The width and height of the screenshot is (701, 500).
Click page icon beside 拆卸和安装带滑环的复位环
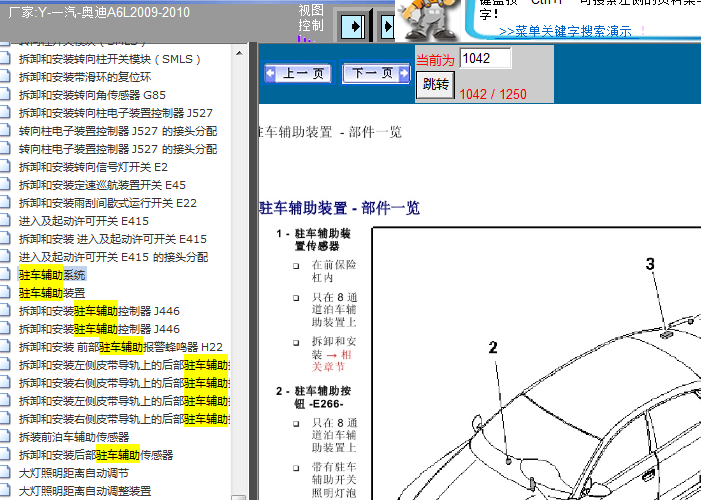point(4,76)
